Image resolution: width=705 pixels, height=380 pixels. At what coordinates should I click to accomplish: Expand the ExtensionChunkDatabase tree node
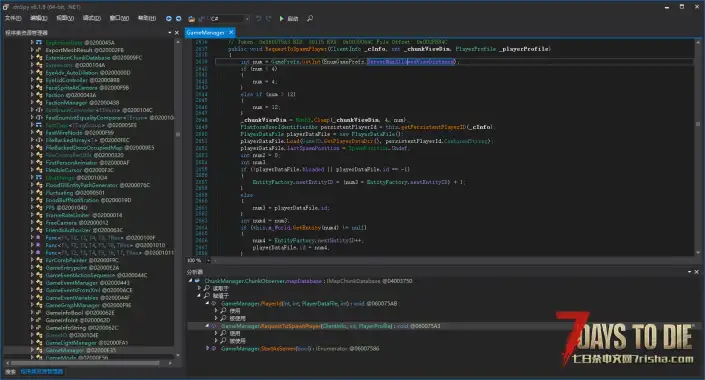(32, 58)
